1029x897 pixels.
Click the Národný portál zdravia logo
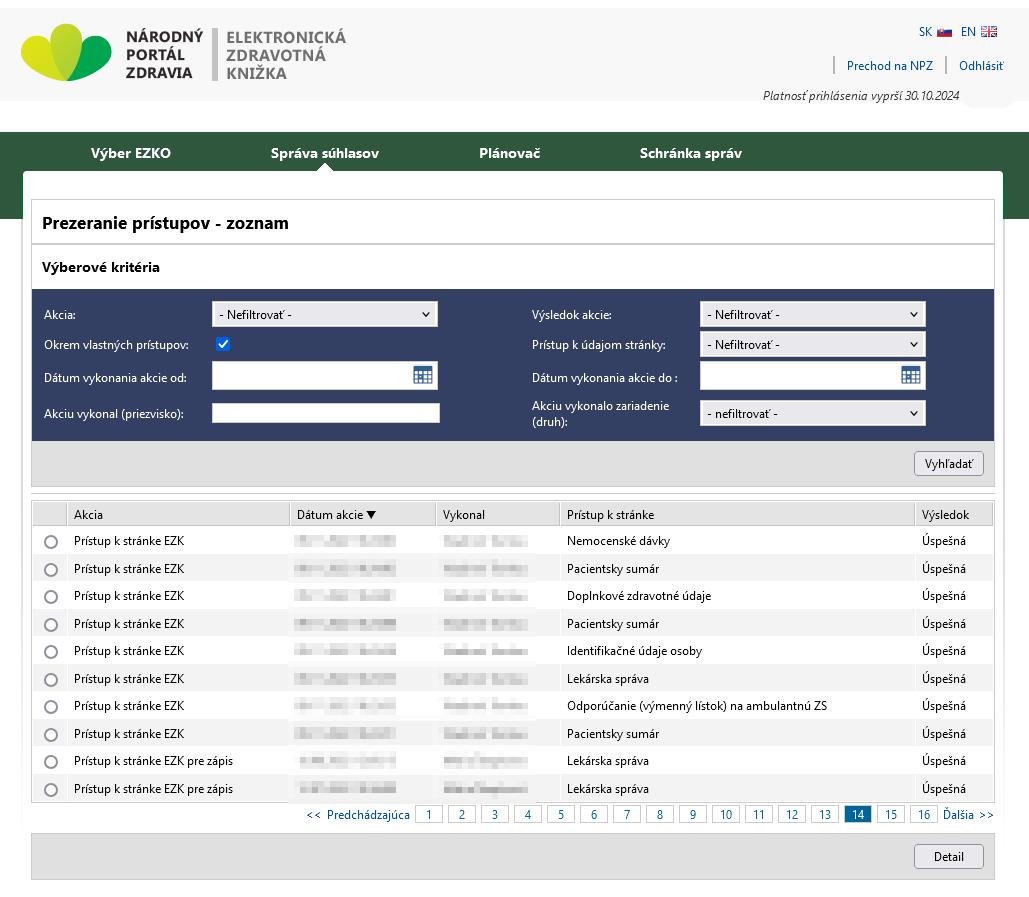coord(66,53)
